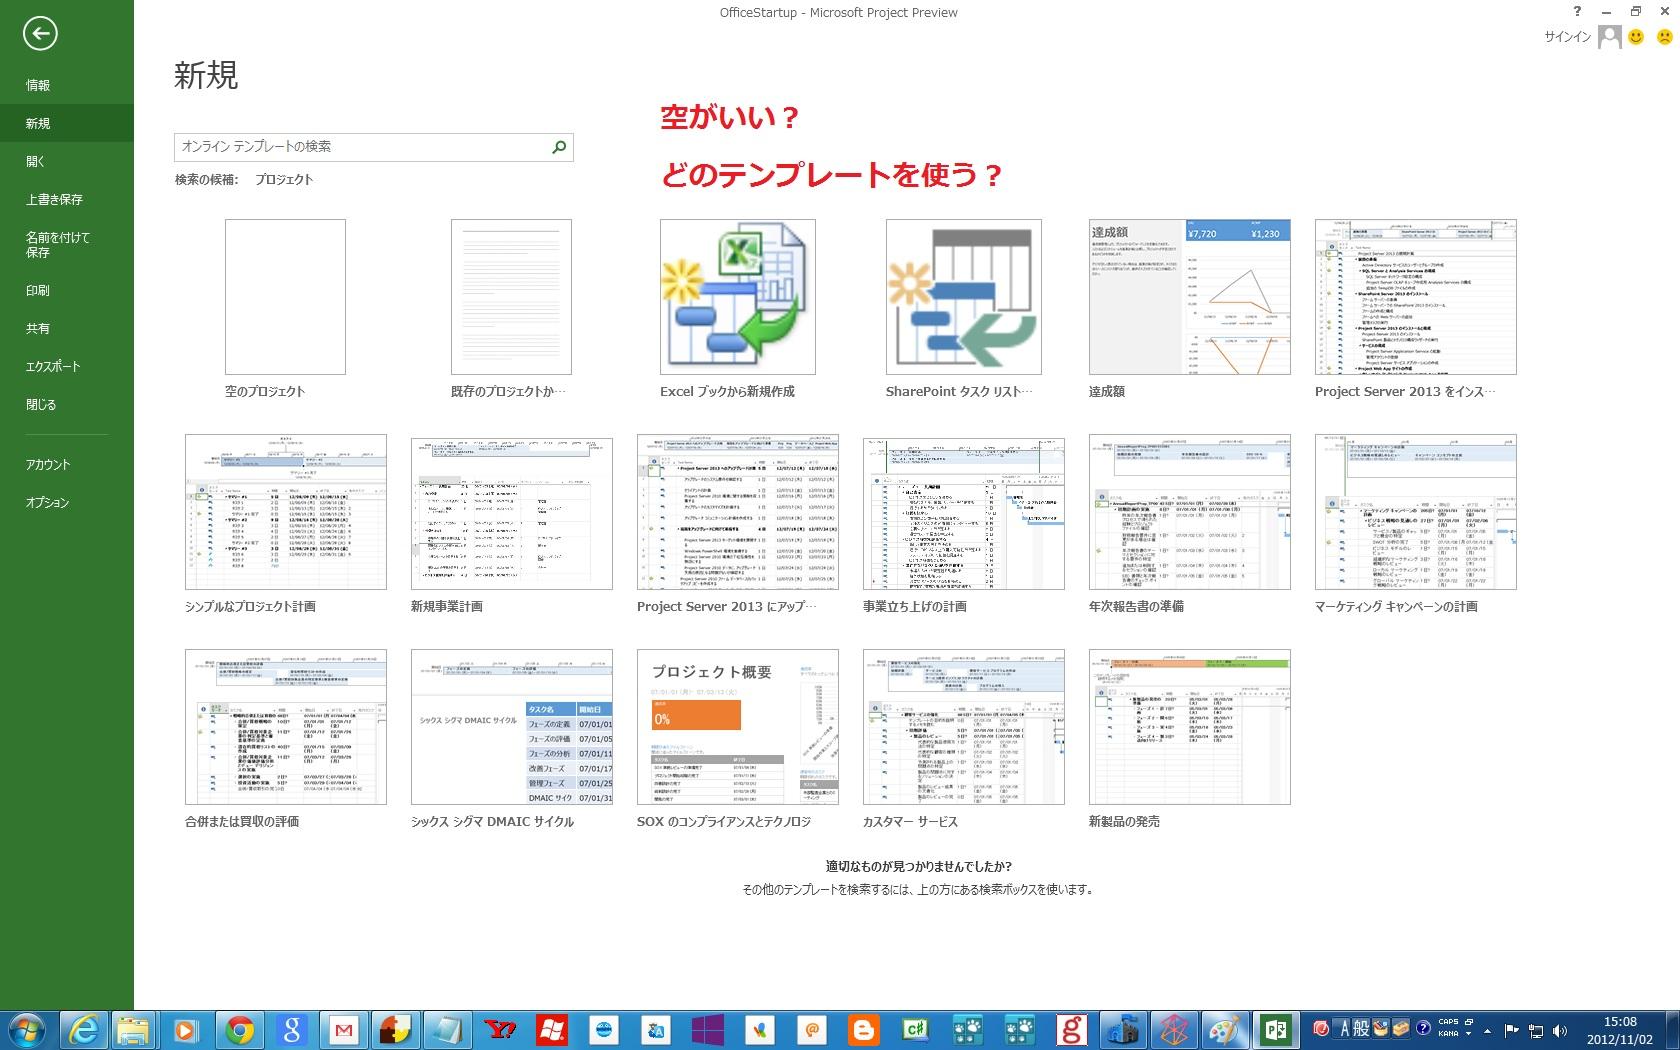Open the Gmail taskbar icon
The height and width of the screenshot is (1050, 1680).
pos(343,1030)
